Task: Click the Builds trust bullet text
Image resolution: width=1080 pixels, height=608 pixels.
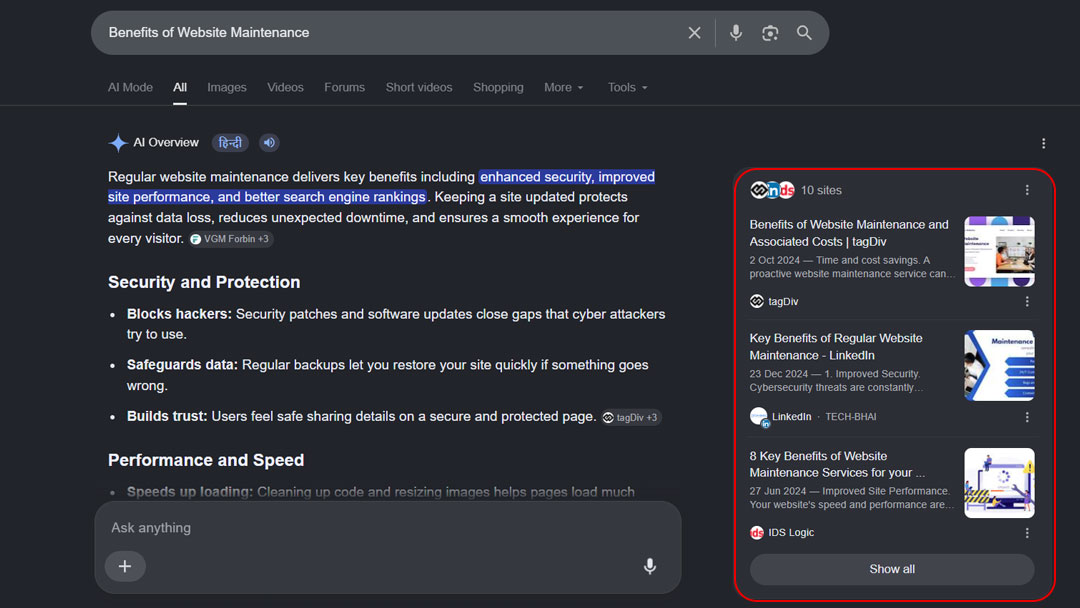Action: pos(362,417)
